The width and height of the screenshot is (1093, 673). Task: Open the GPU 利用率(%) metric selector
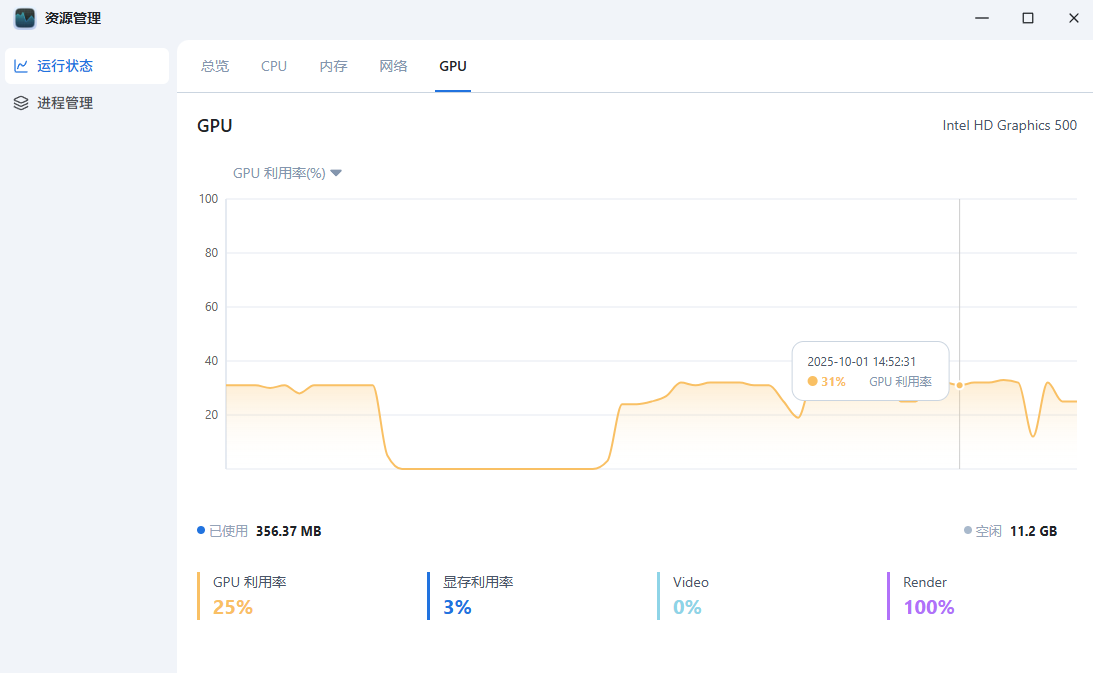[x=279, y=173]
